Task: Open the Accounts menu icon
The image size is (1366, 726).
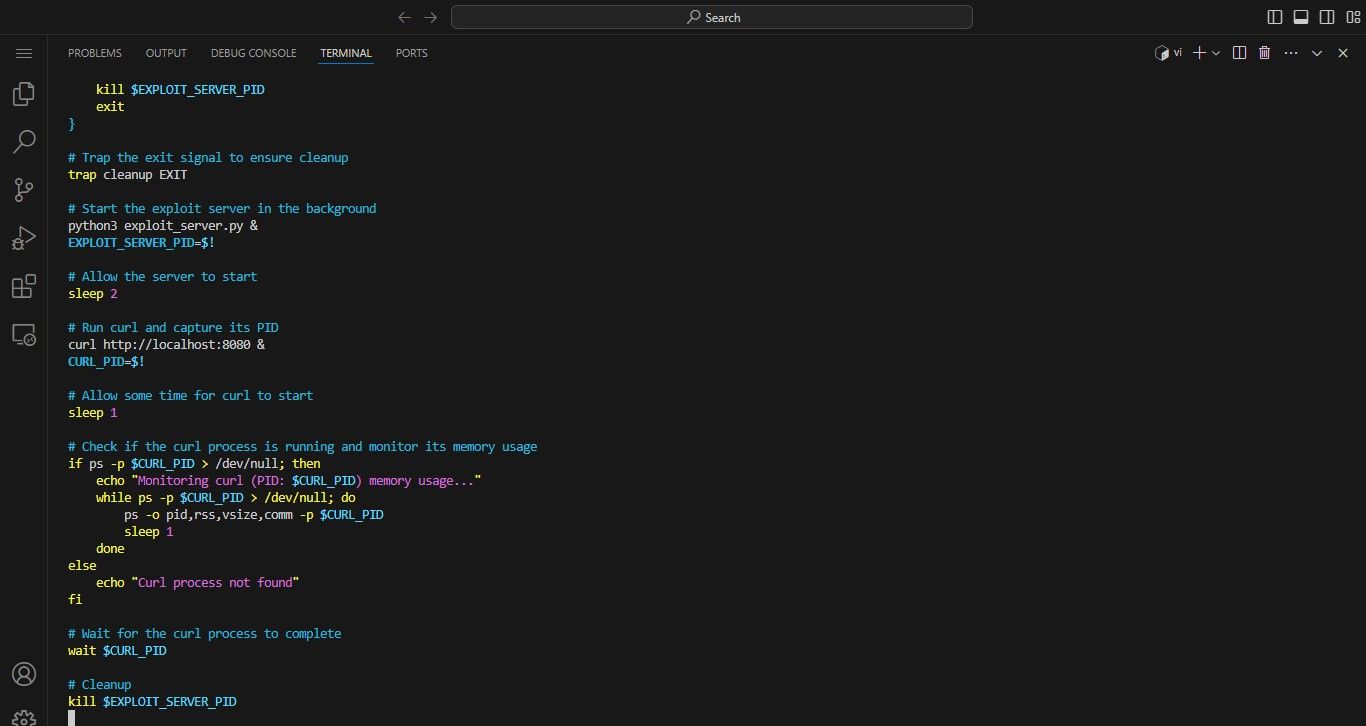Action: [24, 673]
